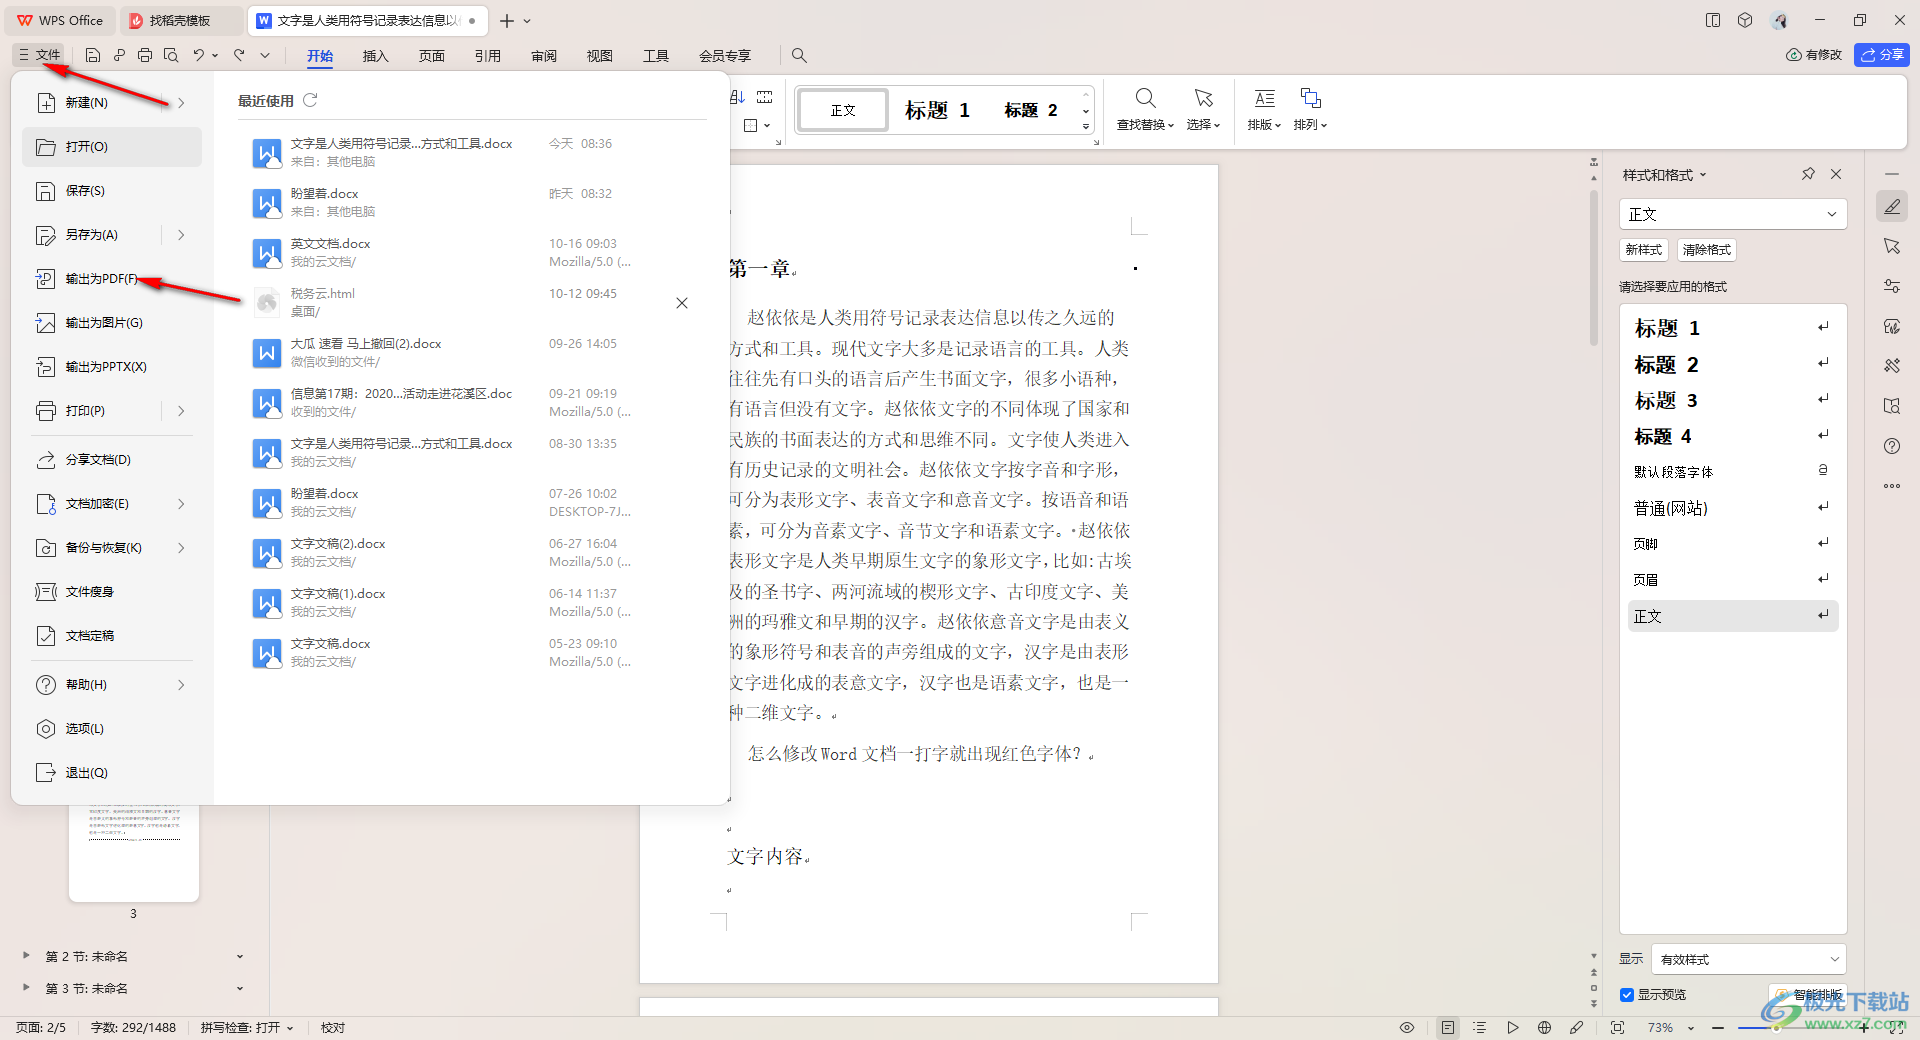
Task: Click the sort icon in ribbon
Action: pyautogui.click(x=738, y=97)
